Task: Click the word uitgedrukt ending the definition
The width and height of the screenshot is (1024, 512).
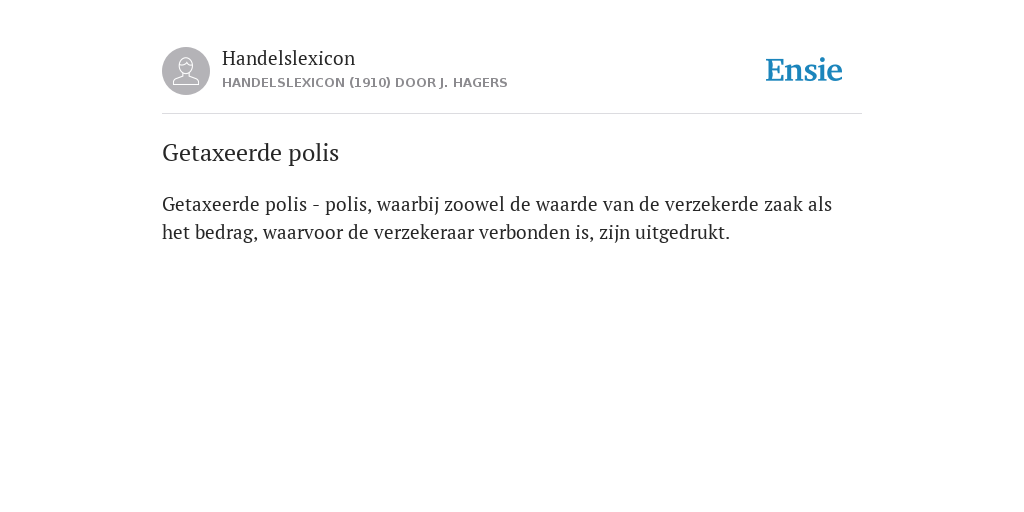Action: (x=682, y=232)
